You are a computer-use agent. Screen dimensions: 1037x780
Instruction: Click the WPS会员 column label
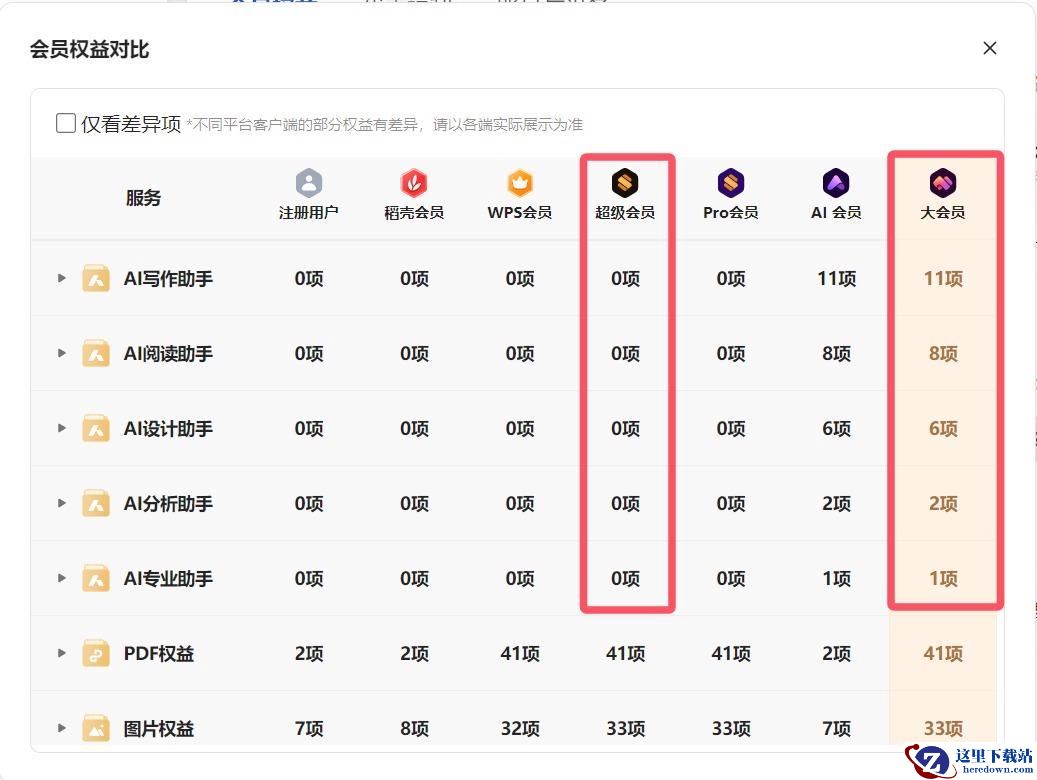click(520, 212)
